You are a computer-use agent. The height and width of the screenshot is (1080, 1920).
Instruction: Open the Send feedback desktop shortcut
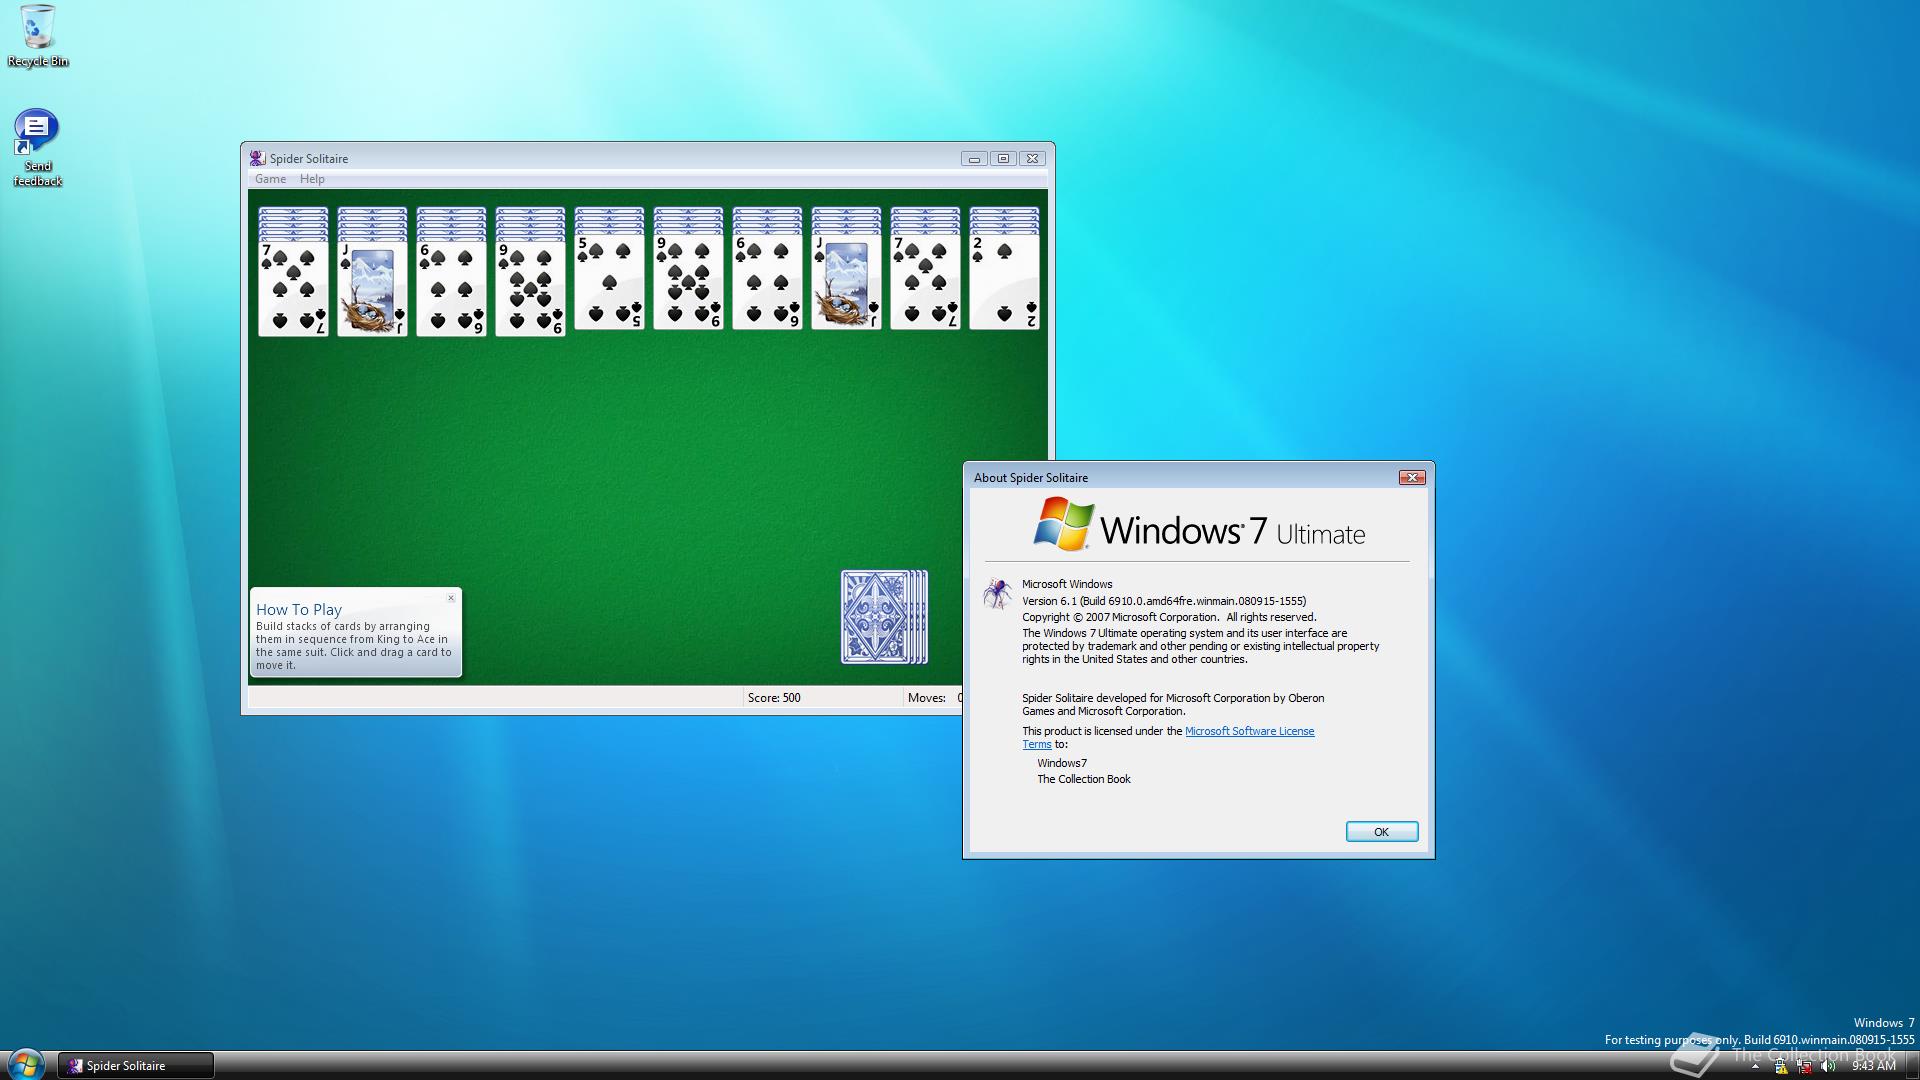point(37,147)
